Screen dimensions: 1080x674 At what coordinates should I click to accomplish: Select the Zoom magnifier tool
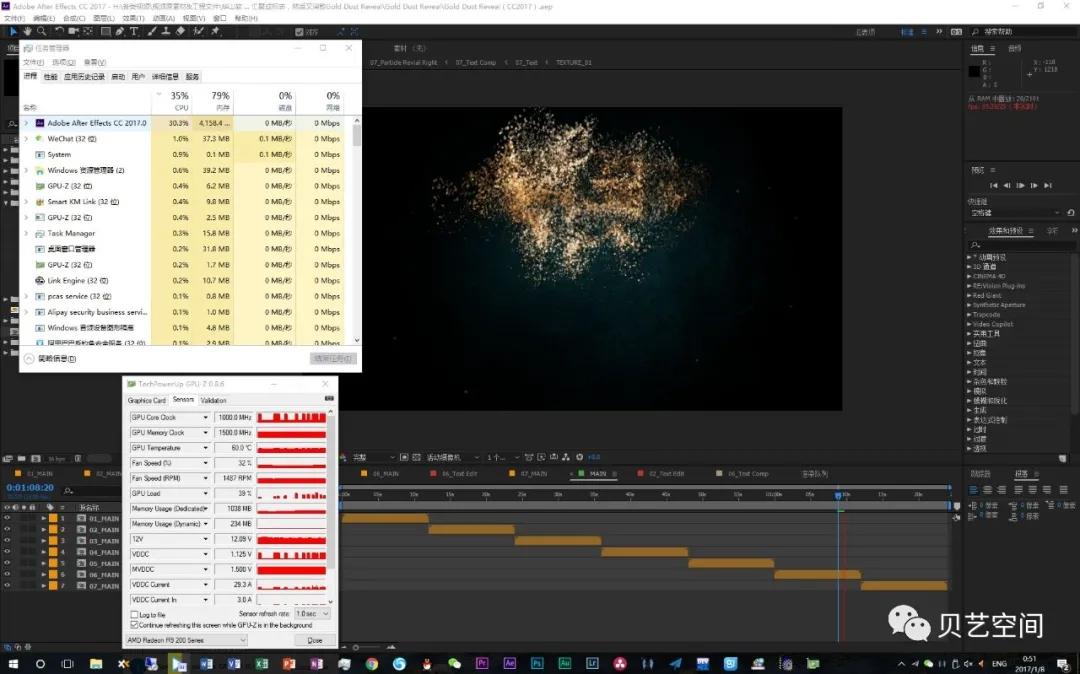pyautogui.click(x=43, y=31)
